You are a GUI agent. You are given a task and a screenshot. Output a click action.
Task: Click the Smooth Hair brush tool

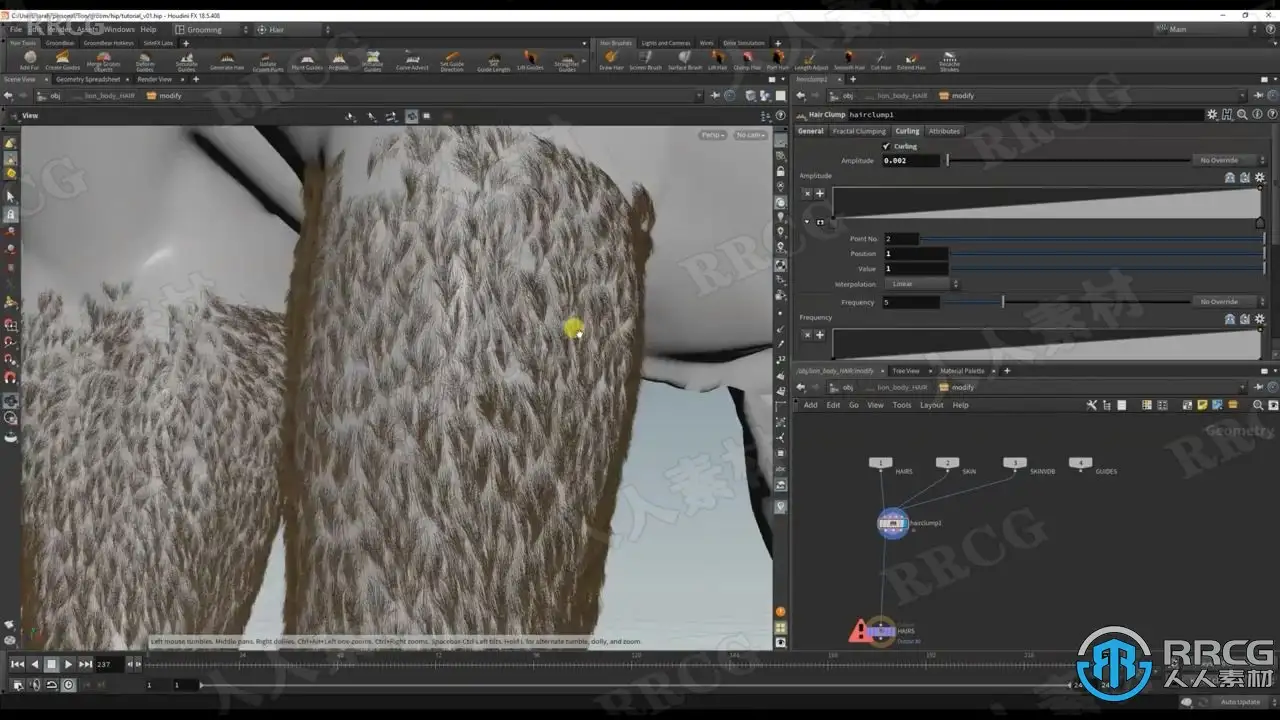pyautogui.click(x=849, y=60)
